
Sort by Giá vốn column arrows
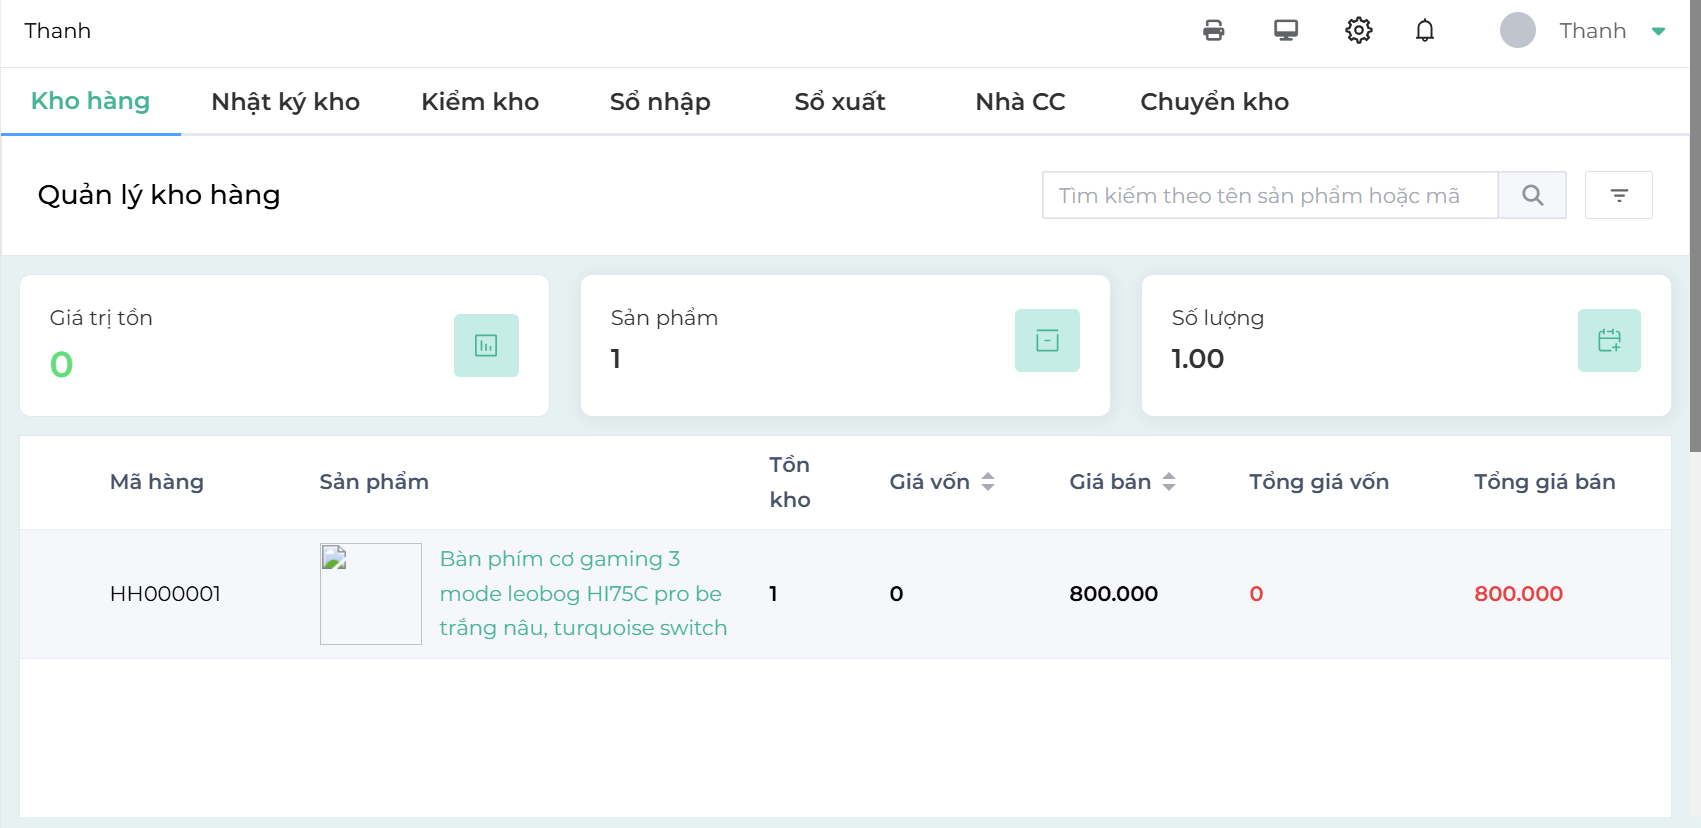pos(988,482)
